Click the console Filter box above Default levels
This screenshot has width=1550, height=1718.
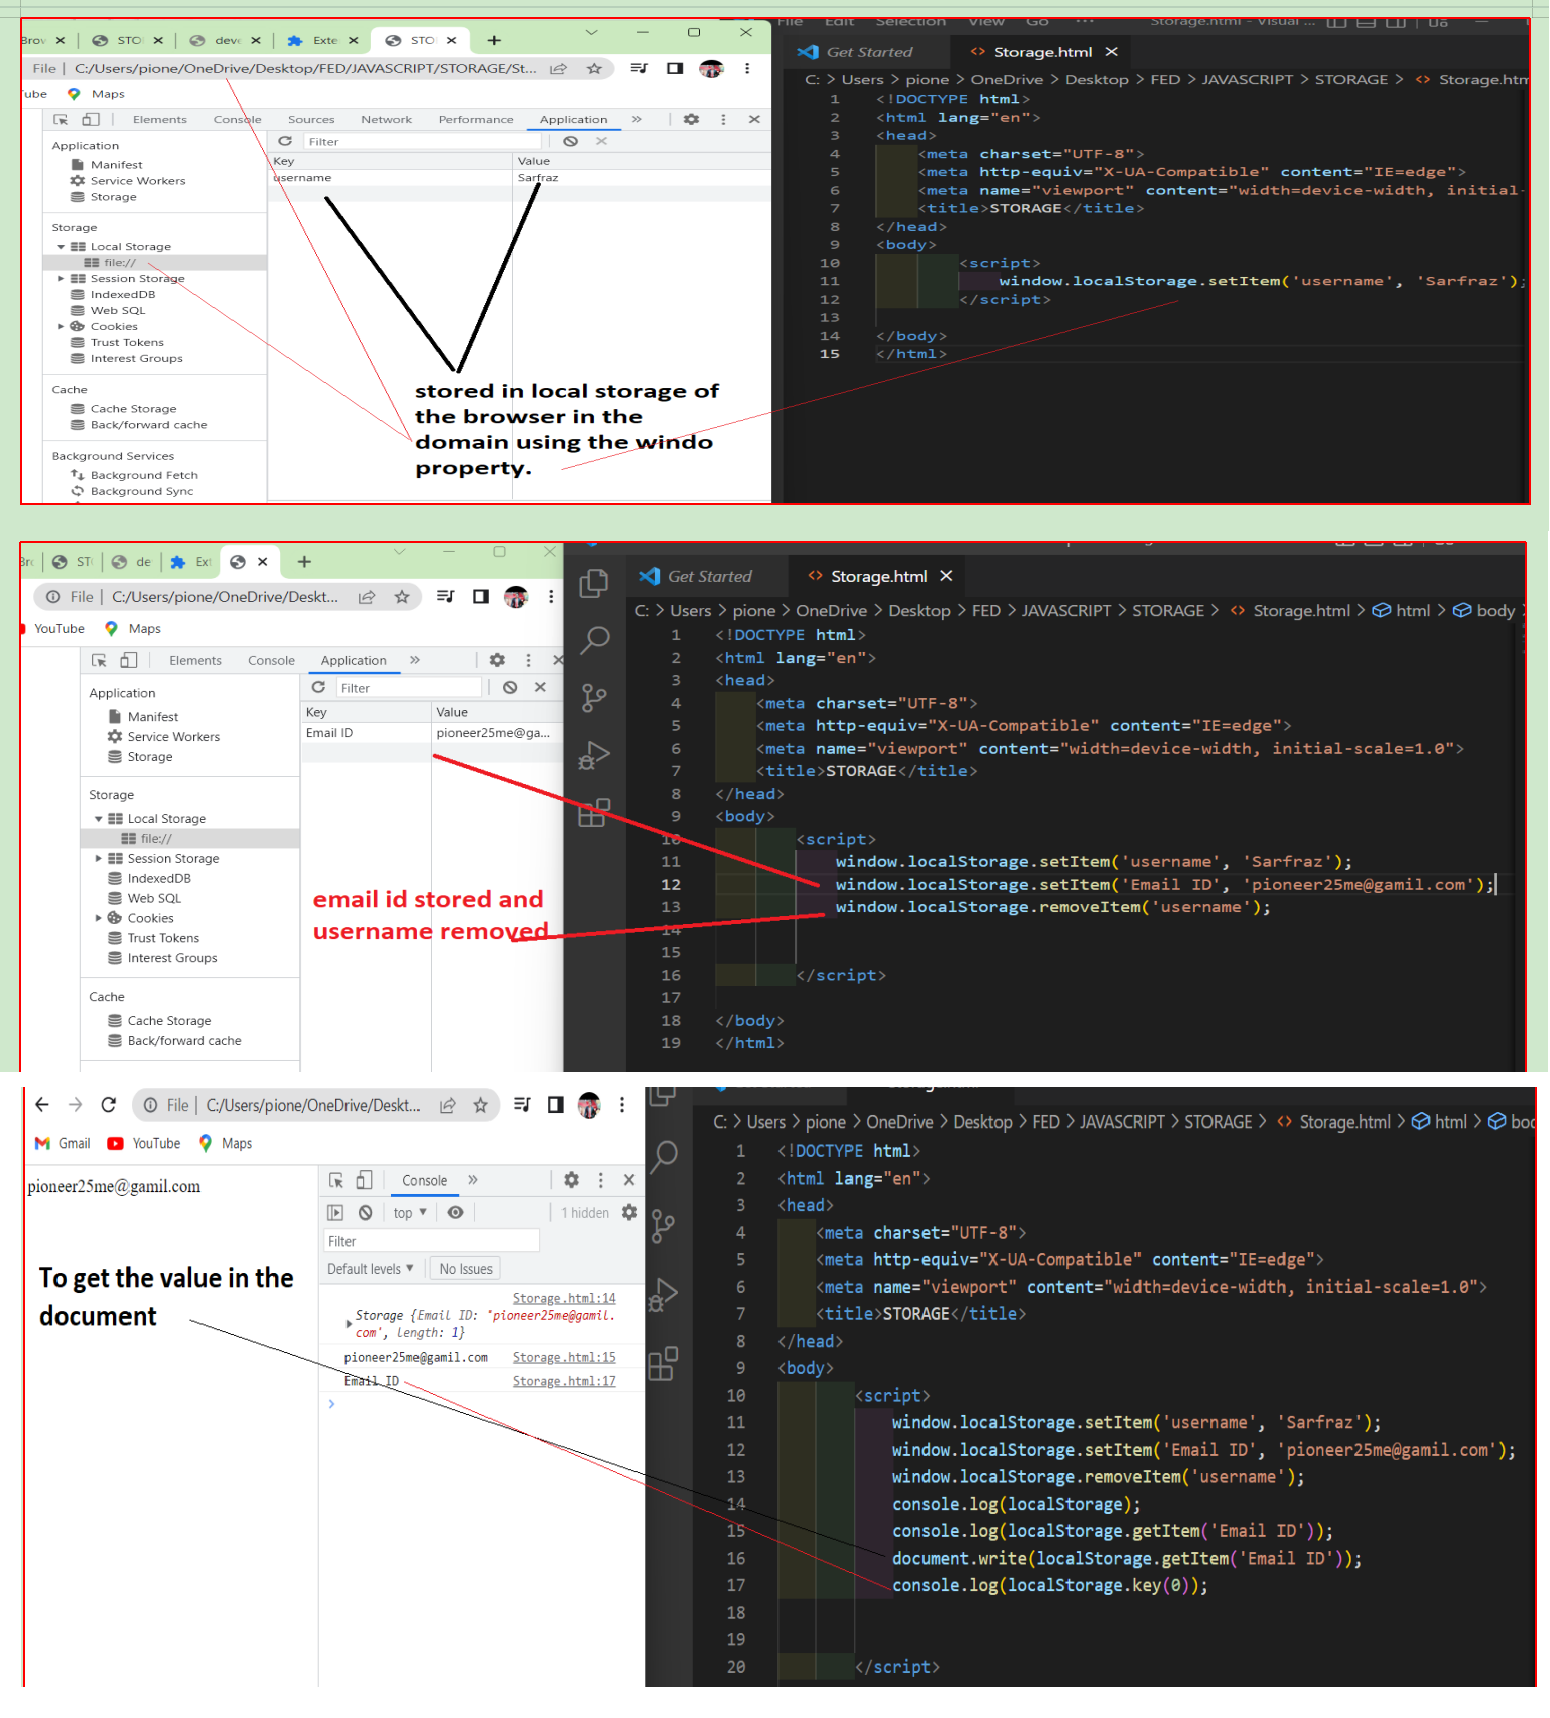coord(431,1241)
